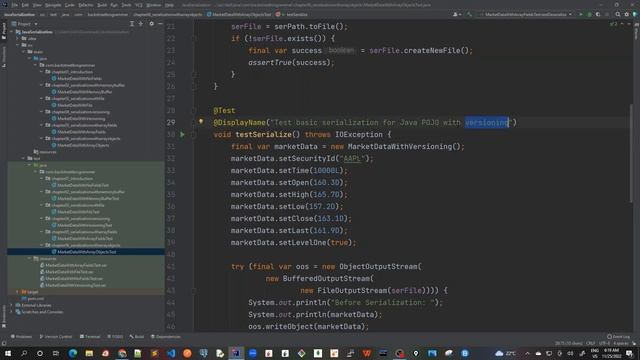The image size is (640, 360).
Task: Click the yellow intention lightbulb on line 29
Action: click(201, 121)
